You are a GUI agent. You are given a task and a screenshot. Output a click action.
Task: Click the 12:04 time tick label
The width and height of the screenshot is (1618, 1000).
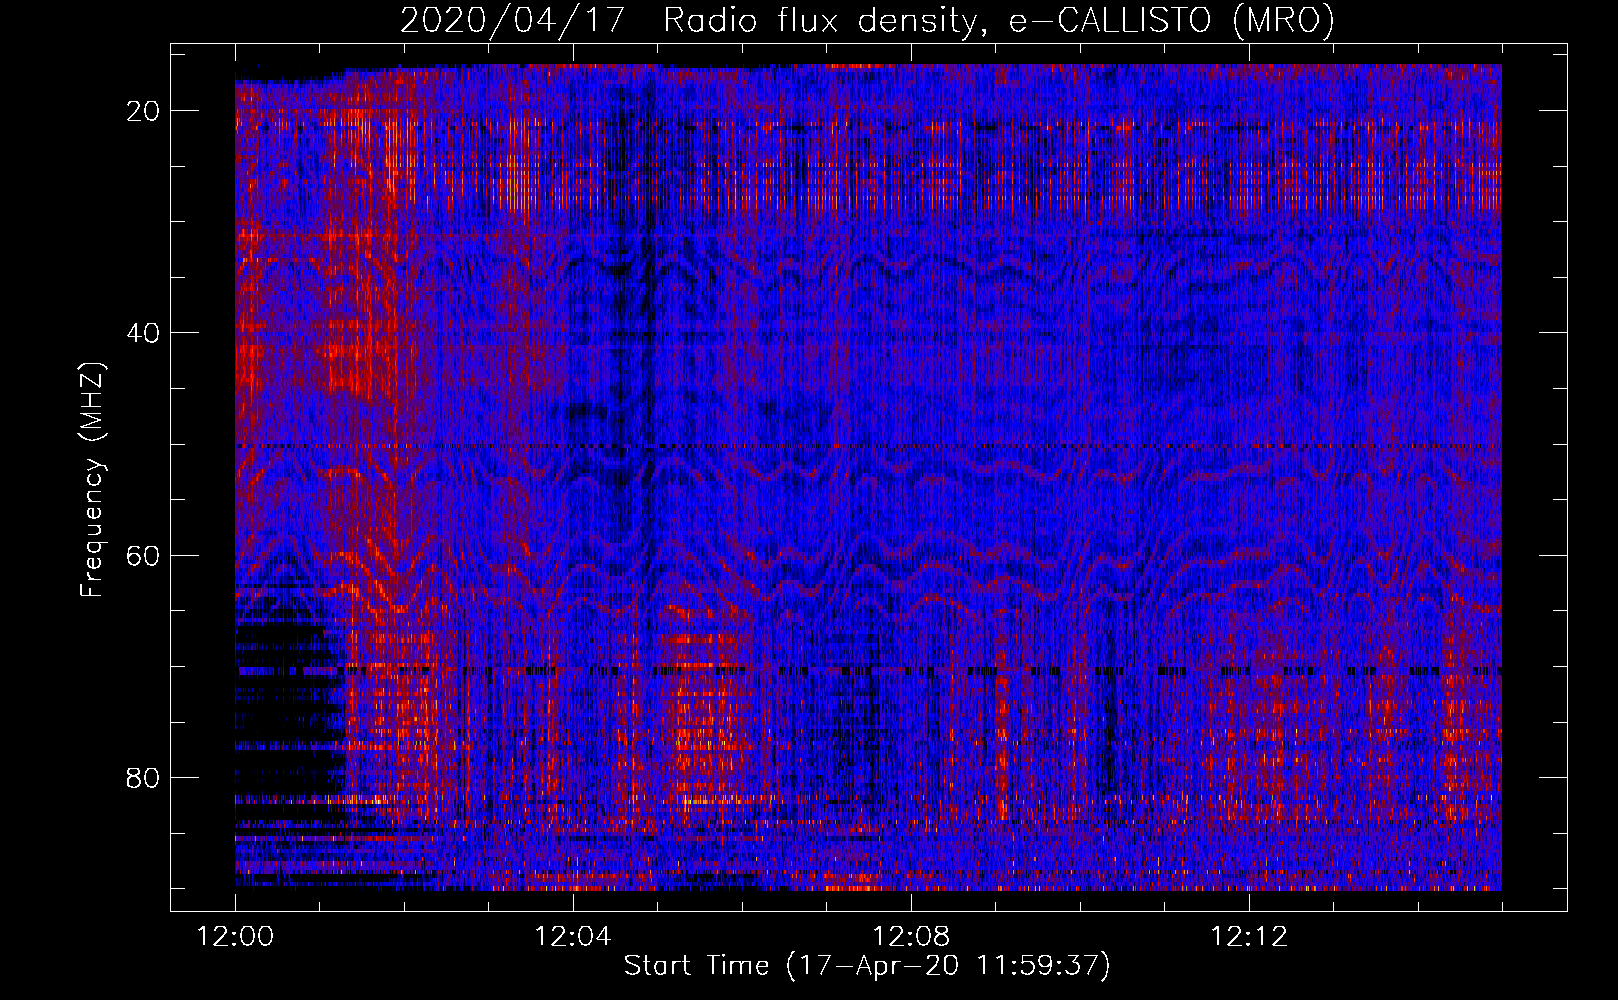573,937
